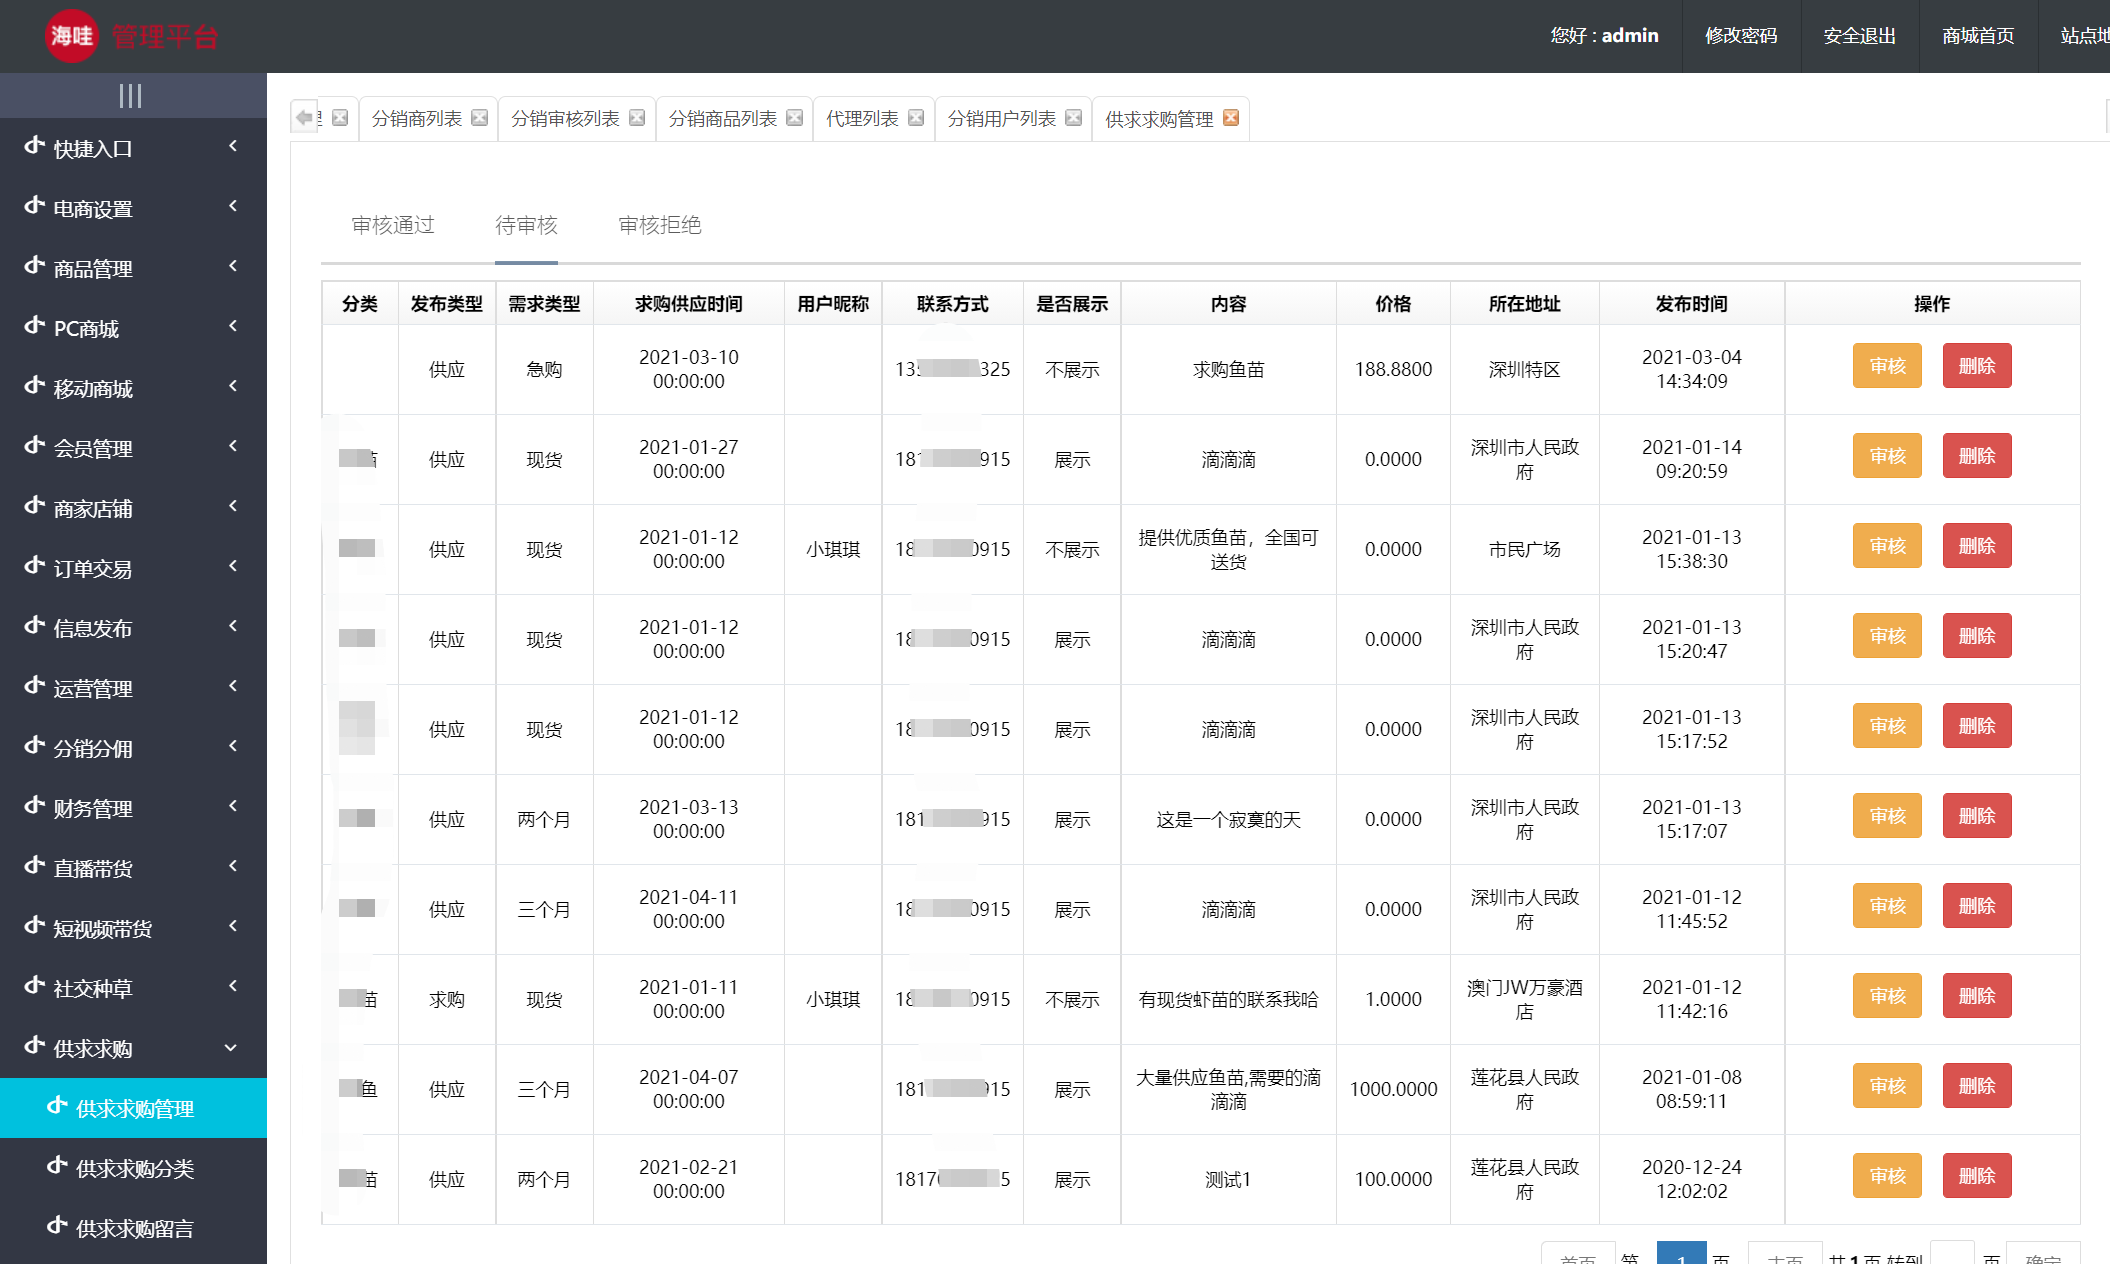This screenshot has height=1264, width=2110.
Task: Delete the 测试1 row
Action: pyautogui.click(x=1976, y=1176)
